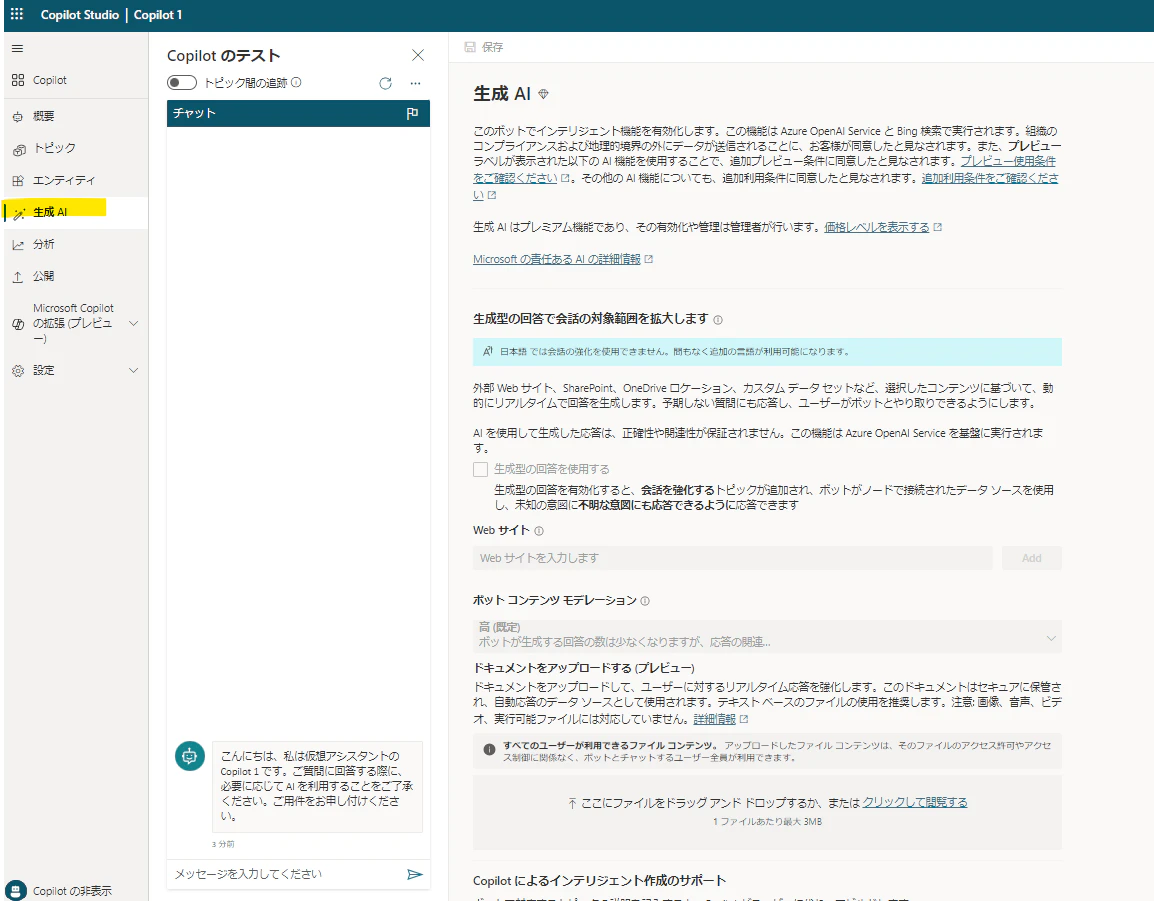
Task: Click クリックして閲覧する upload link
Action: coord(915,802)
